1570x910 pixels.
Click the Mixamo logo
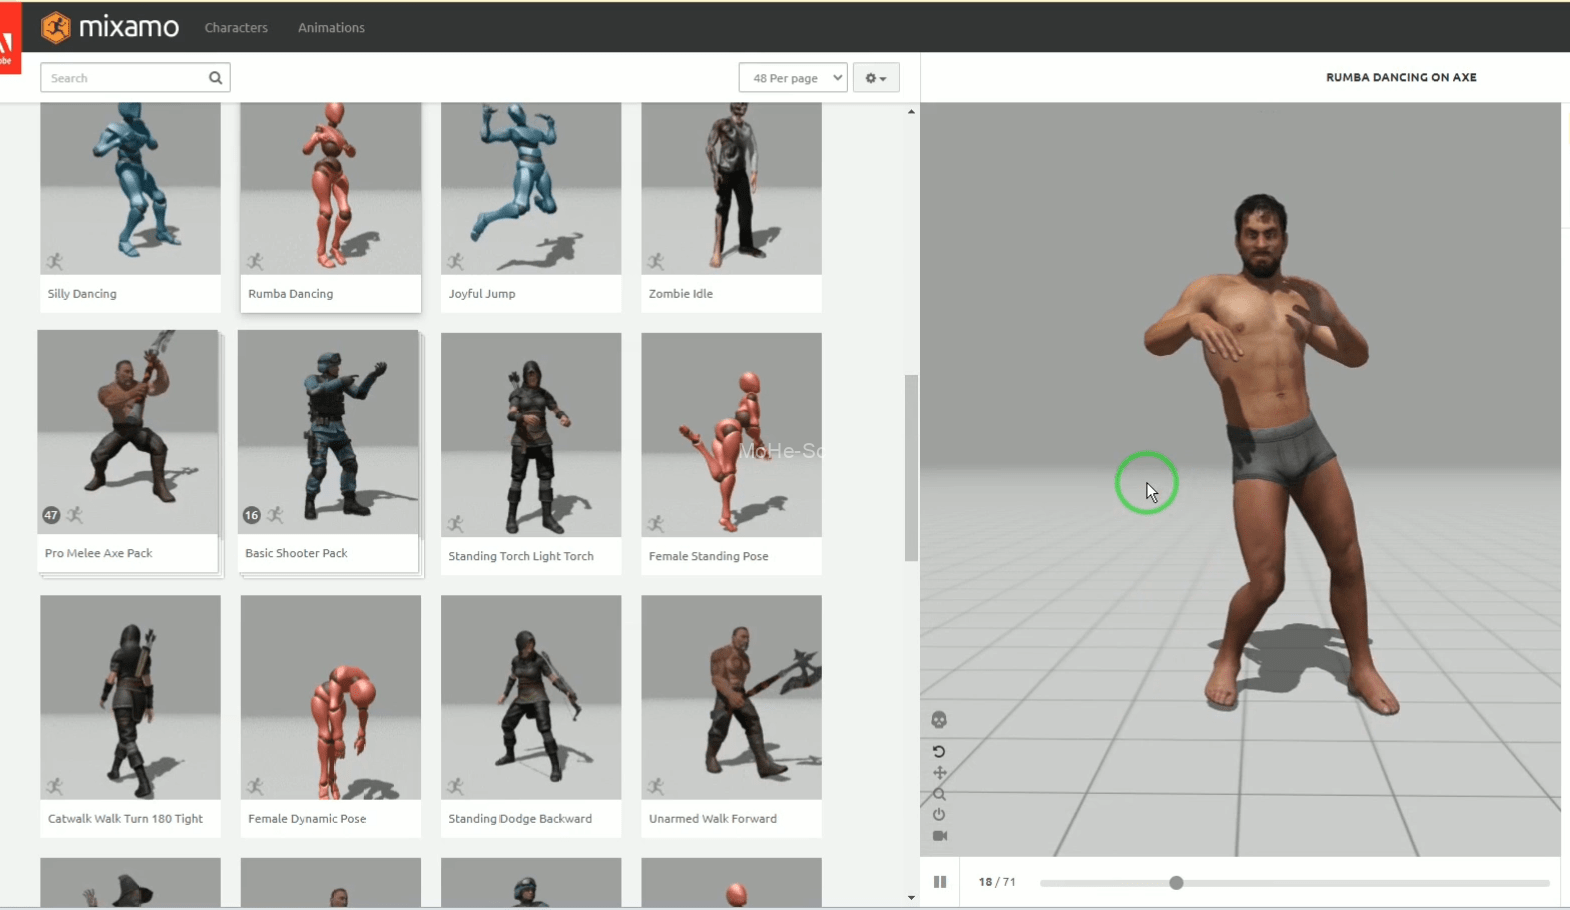(x=110, y=27)
